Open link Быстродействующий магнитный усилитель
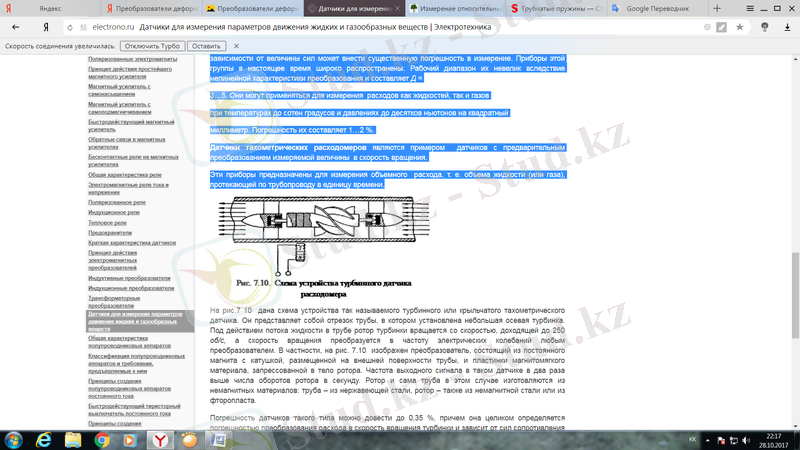The height and width of the screenshot is (450, 800). tap(131, 126)
